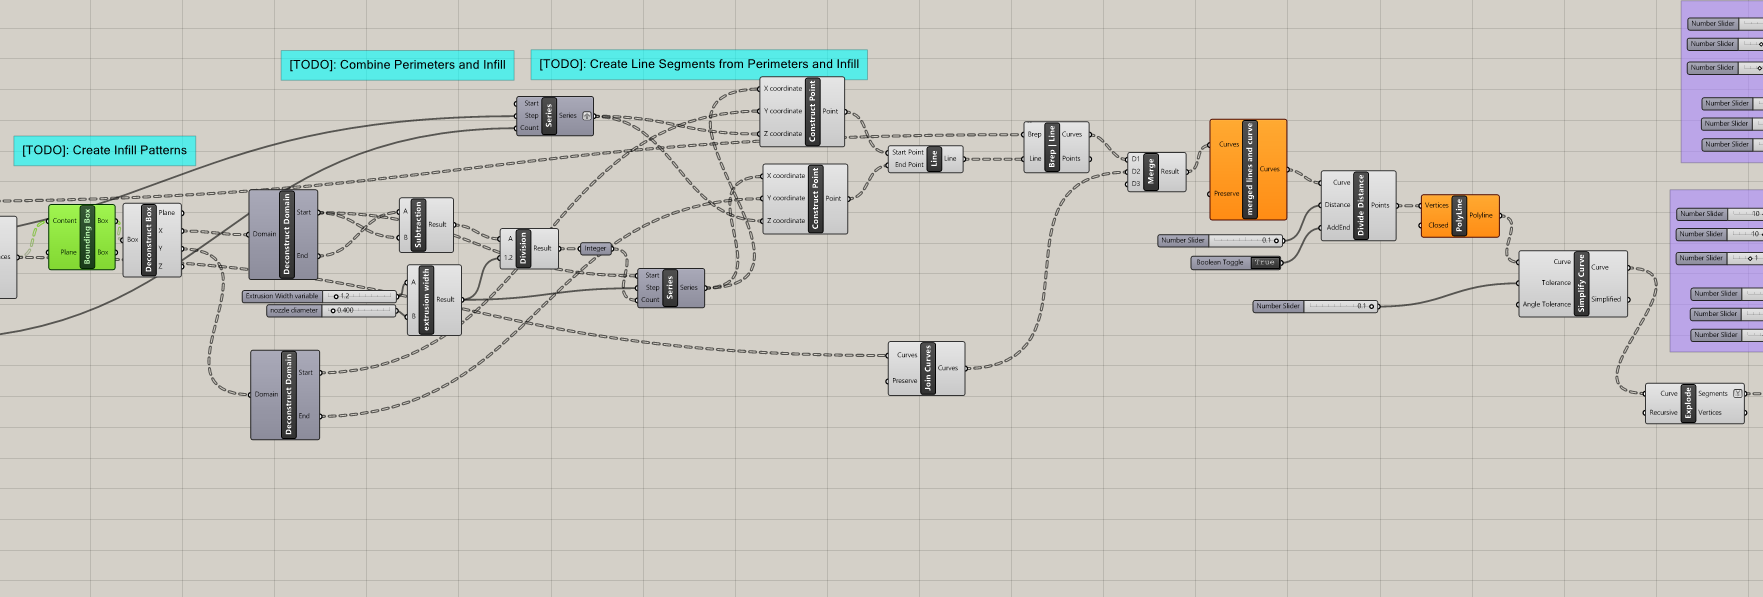
Task: Select the orange merged lines and curve component
Action: 1248,170
